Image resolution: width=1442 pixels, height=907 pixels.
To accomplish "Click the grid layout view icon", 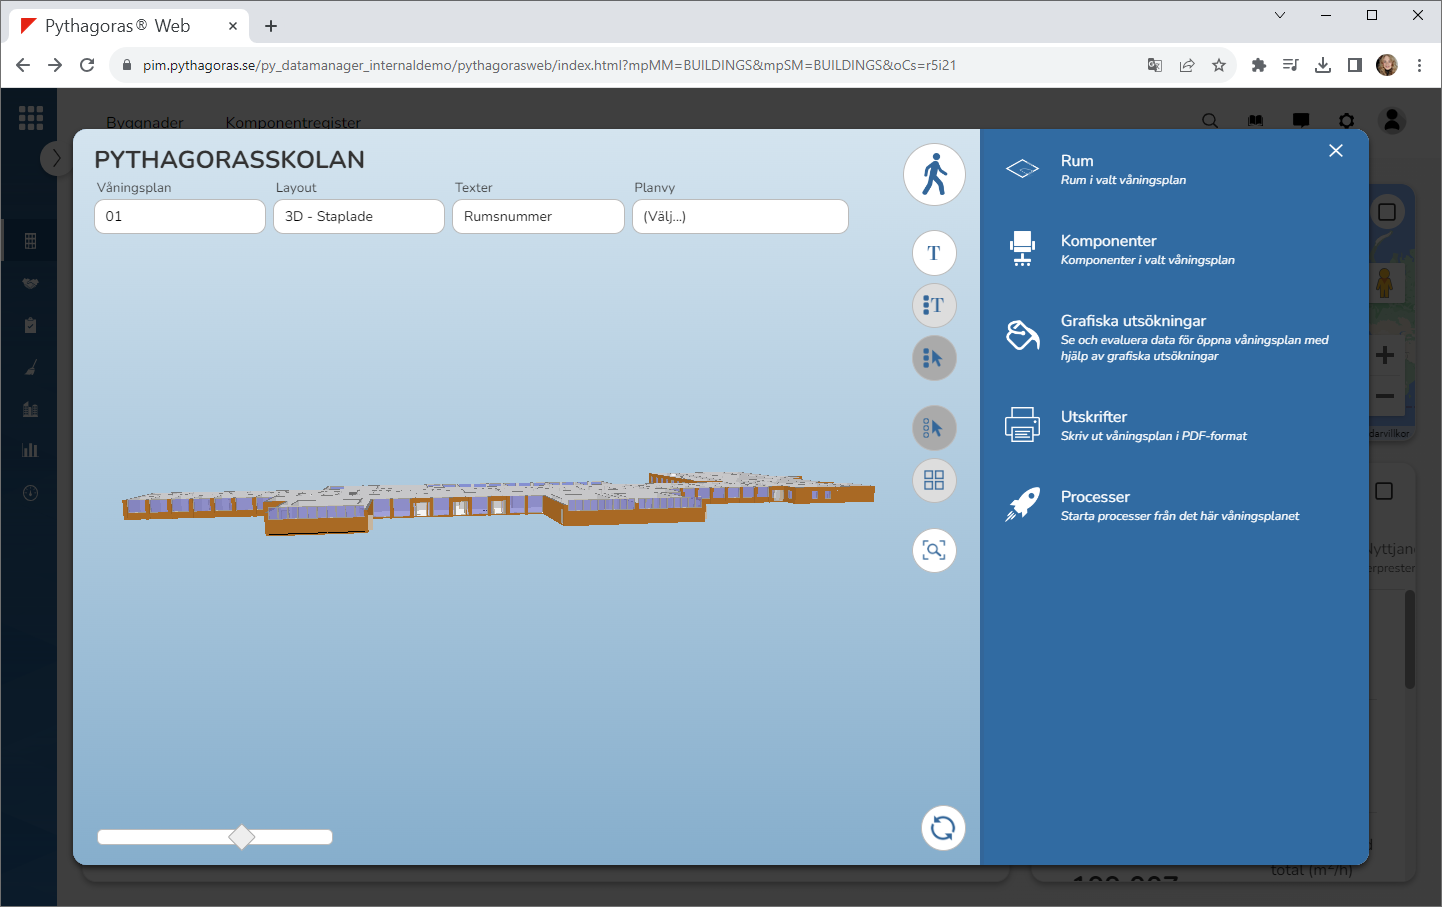I will point(934,481).
